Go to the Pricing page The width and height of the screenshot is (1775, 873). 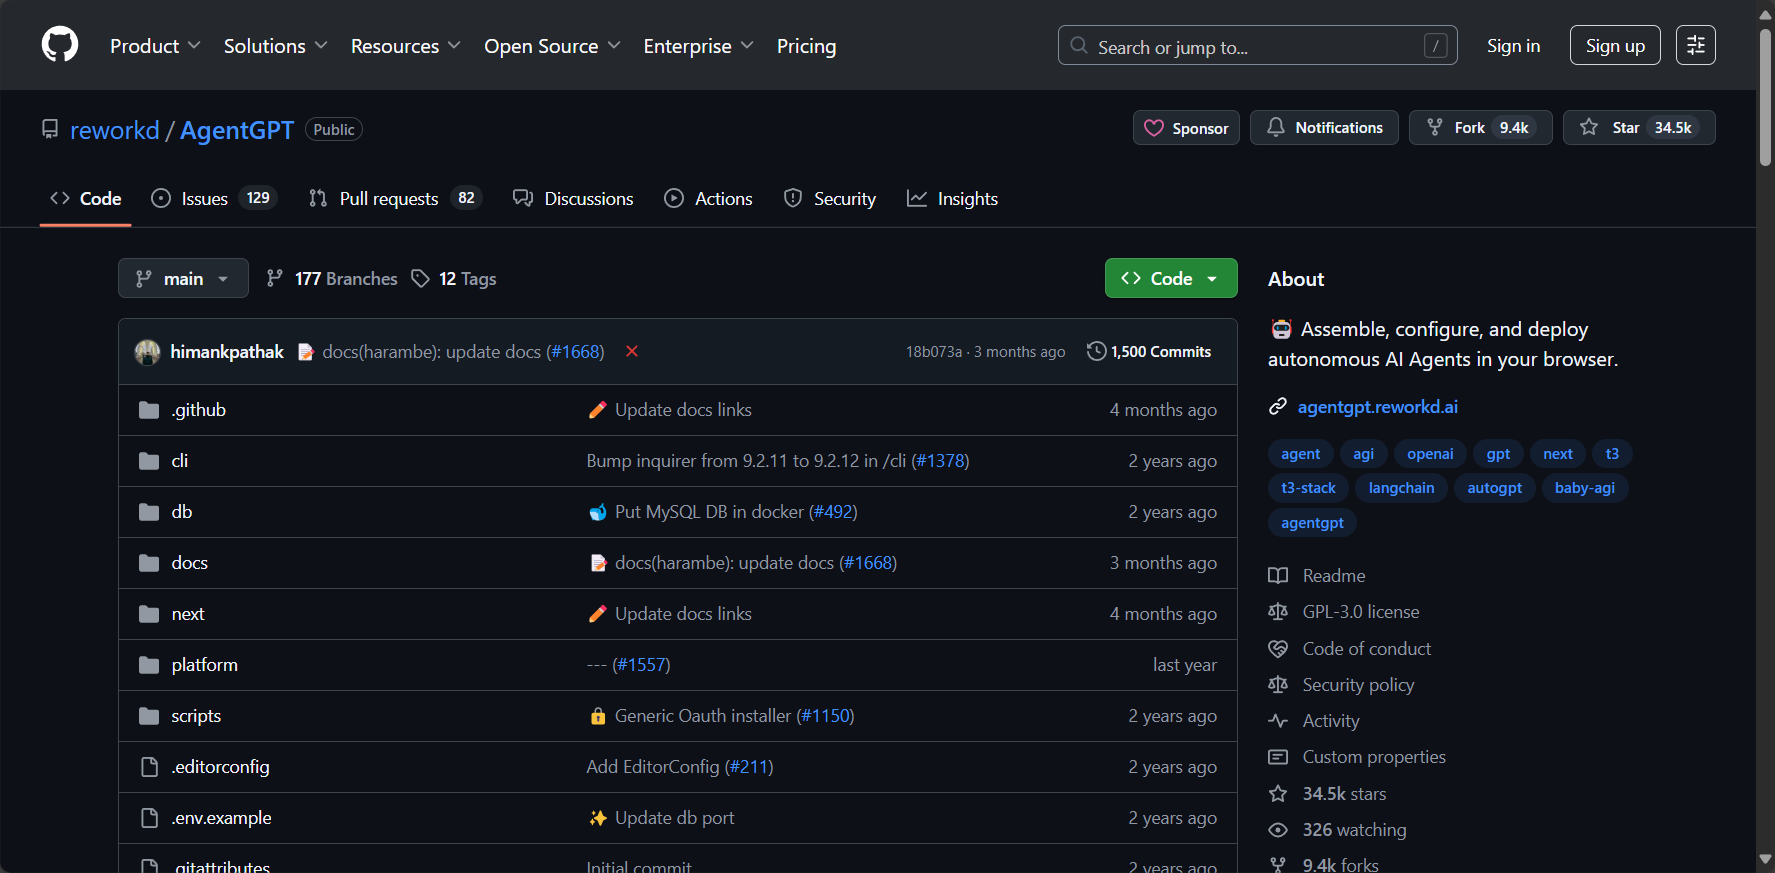806,46
